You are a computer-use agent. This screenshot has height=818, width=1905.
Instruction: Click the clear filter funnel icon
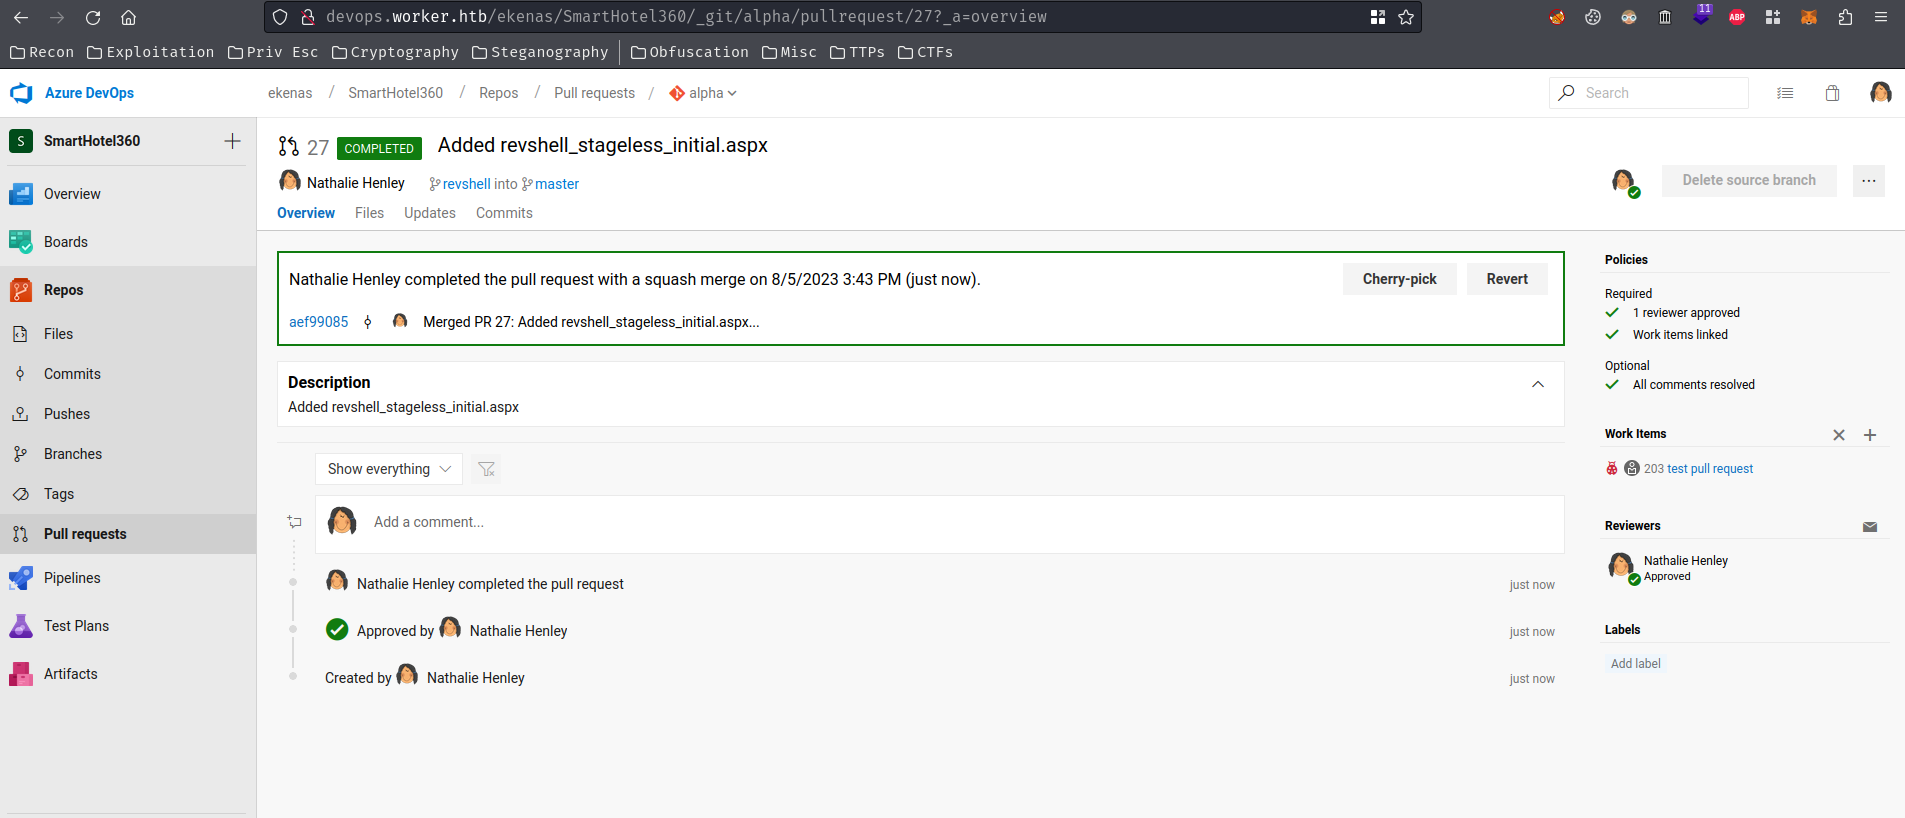pyautogui.click(x=486, y=469)
